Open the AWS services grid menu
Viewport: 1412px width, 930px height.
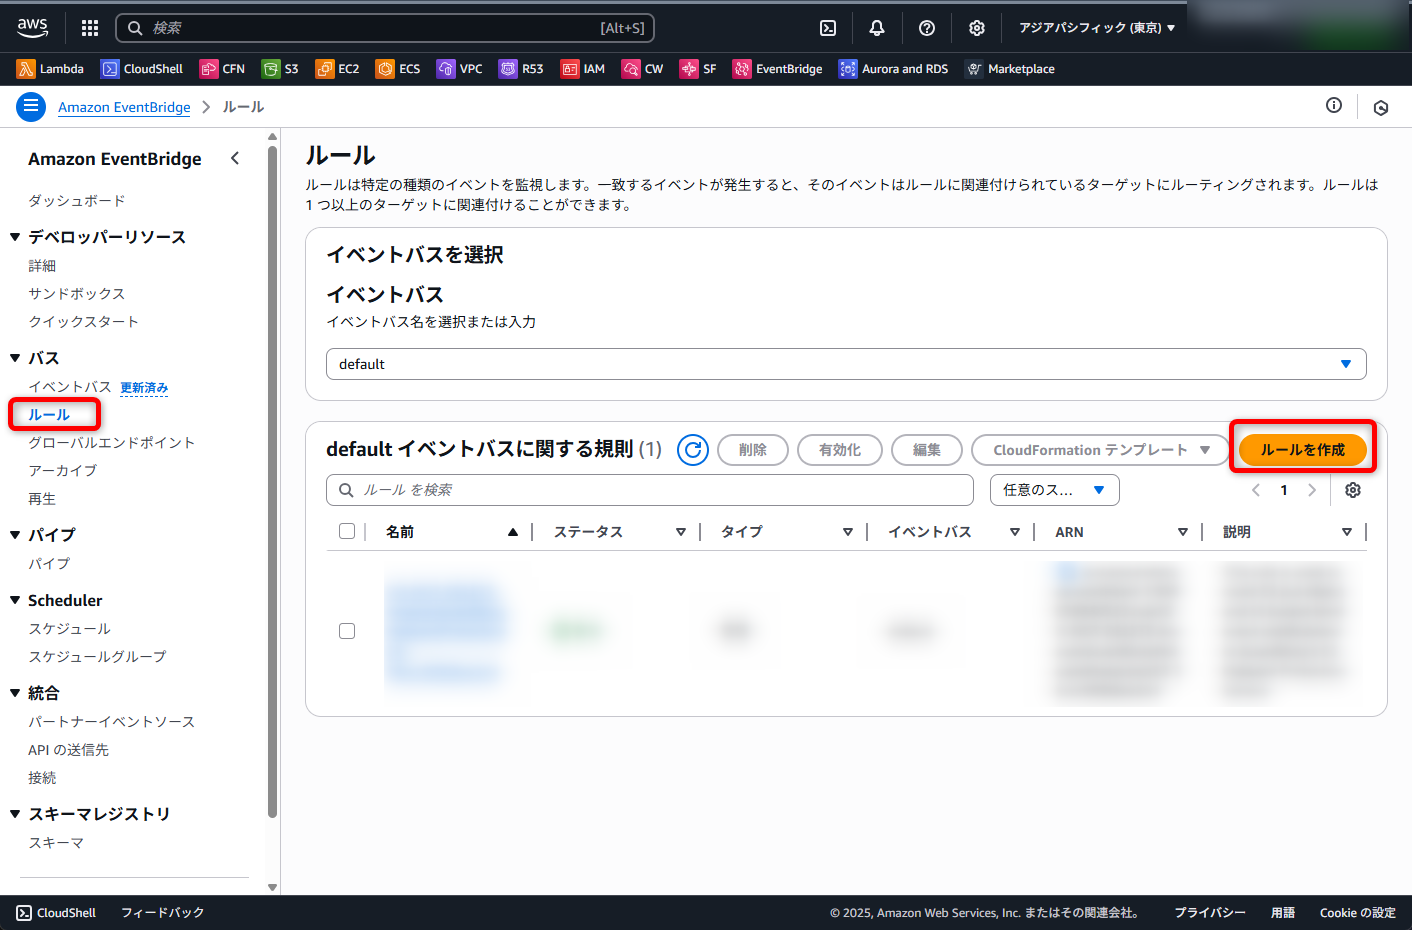point(90,28)
